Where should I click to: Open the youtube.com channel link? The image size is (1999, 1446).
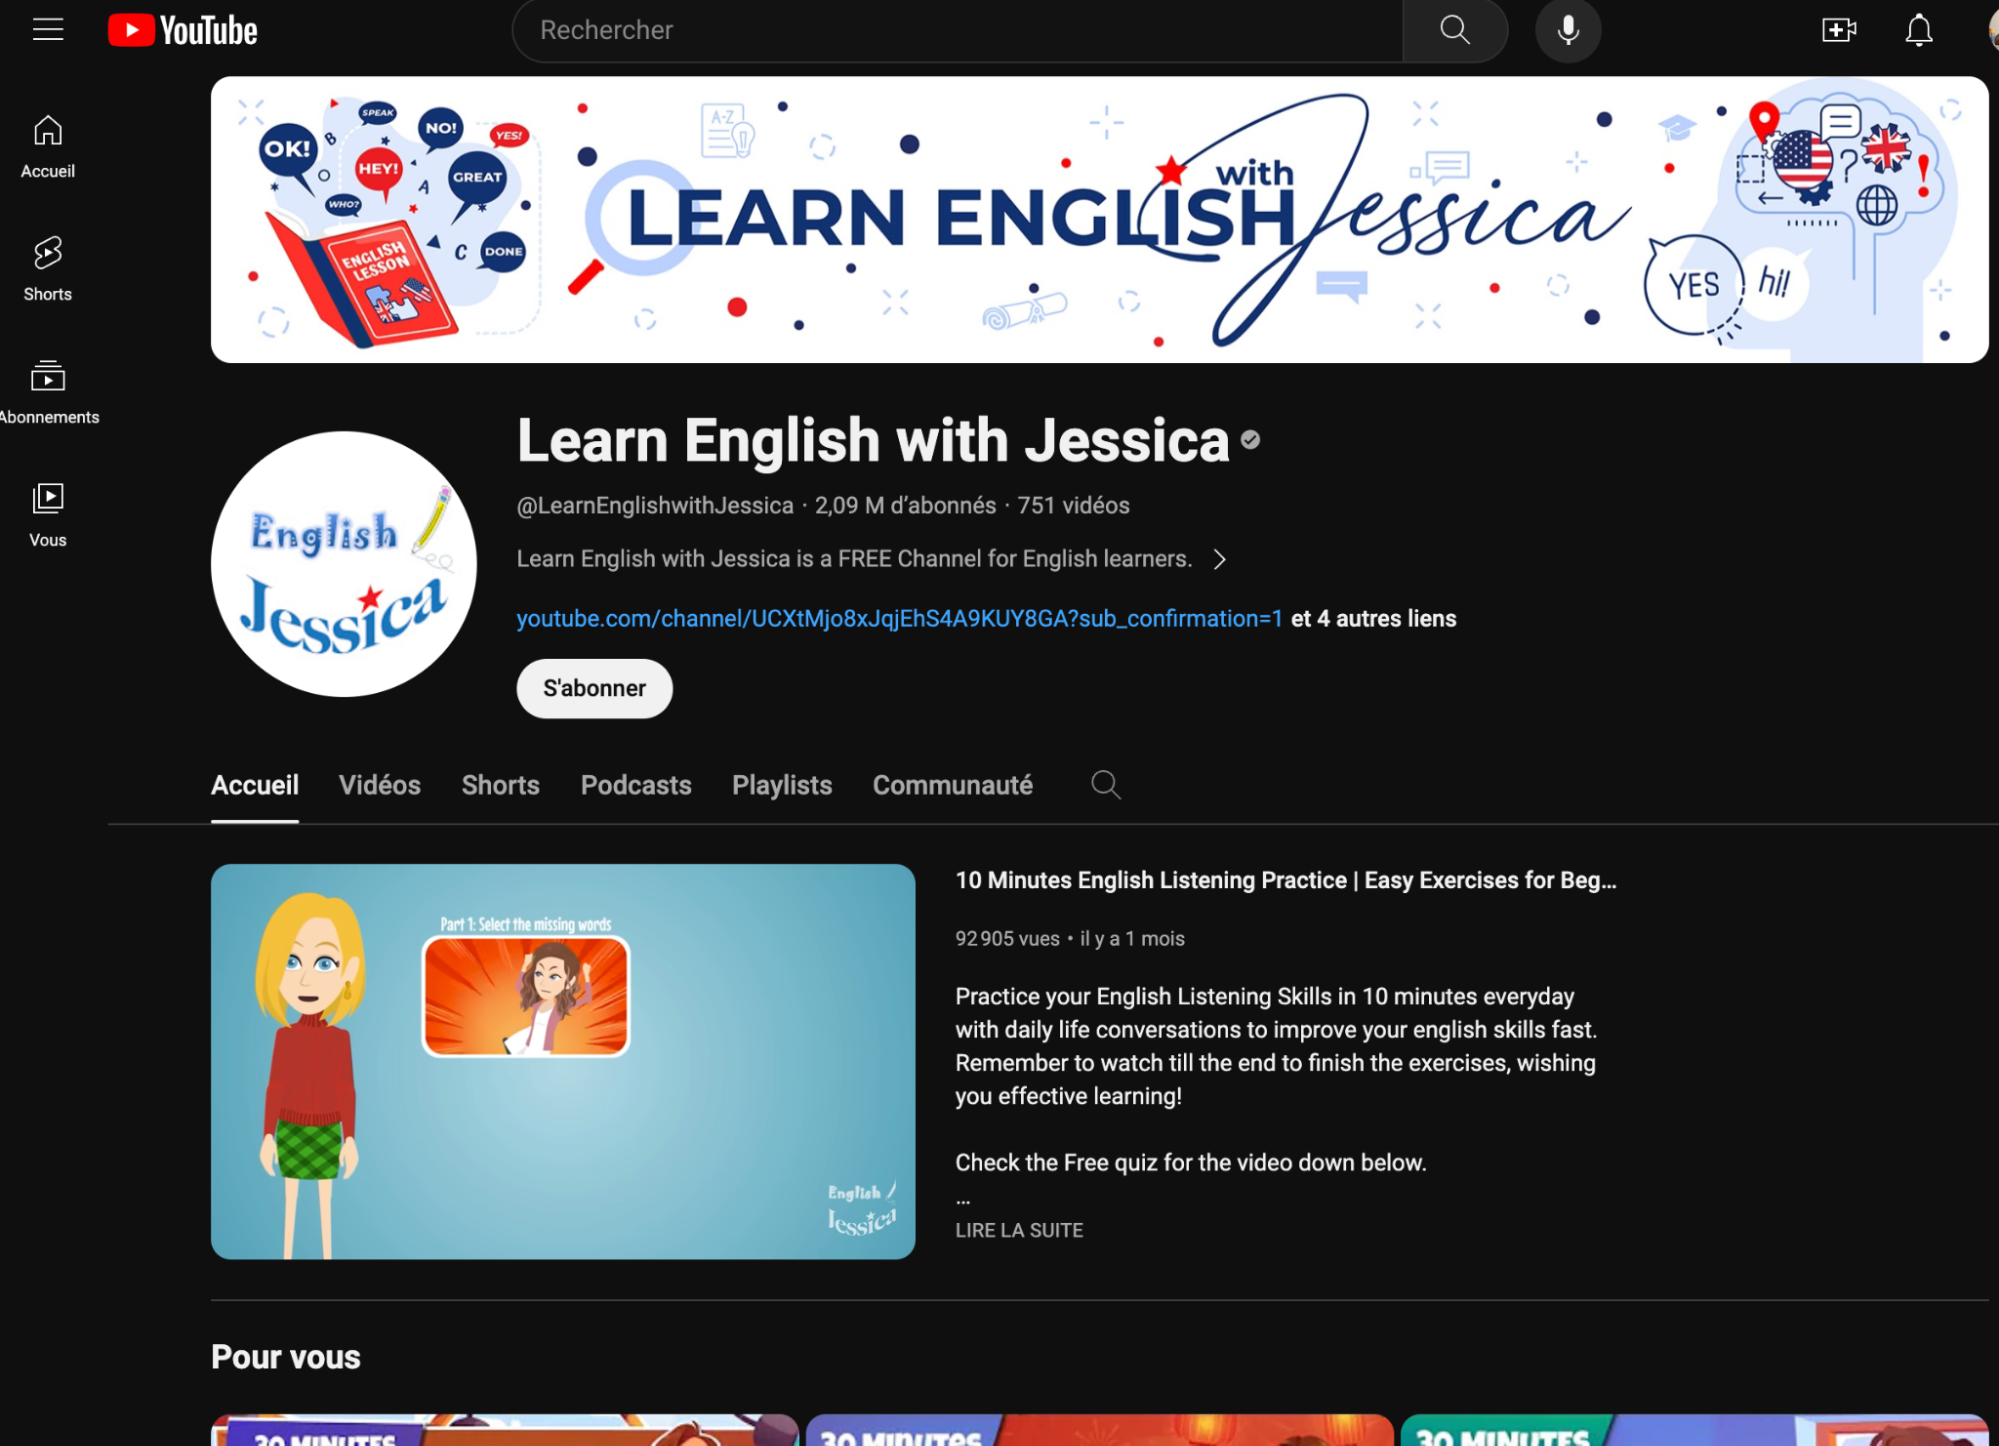click(898, 619)
